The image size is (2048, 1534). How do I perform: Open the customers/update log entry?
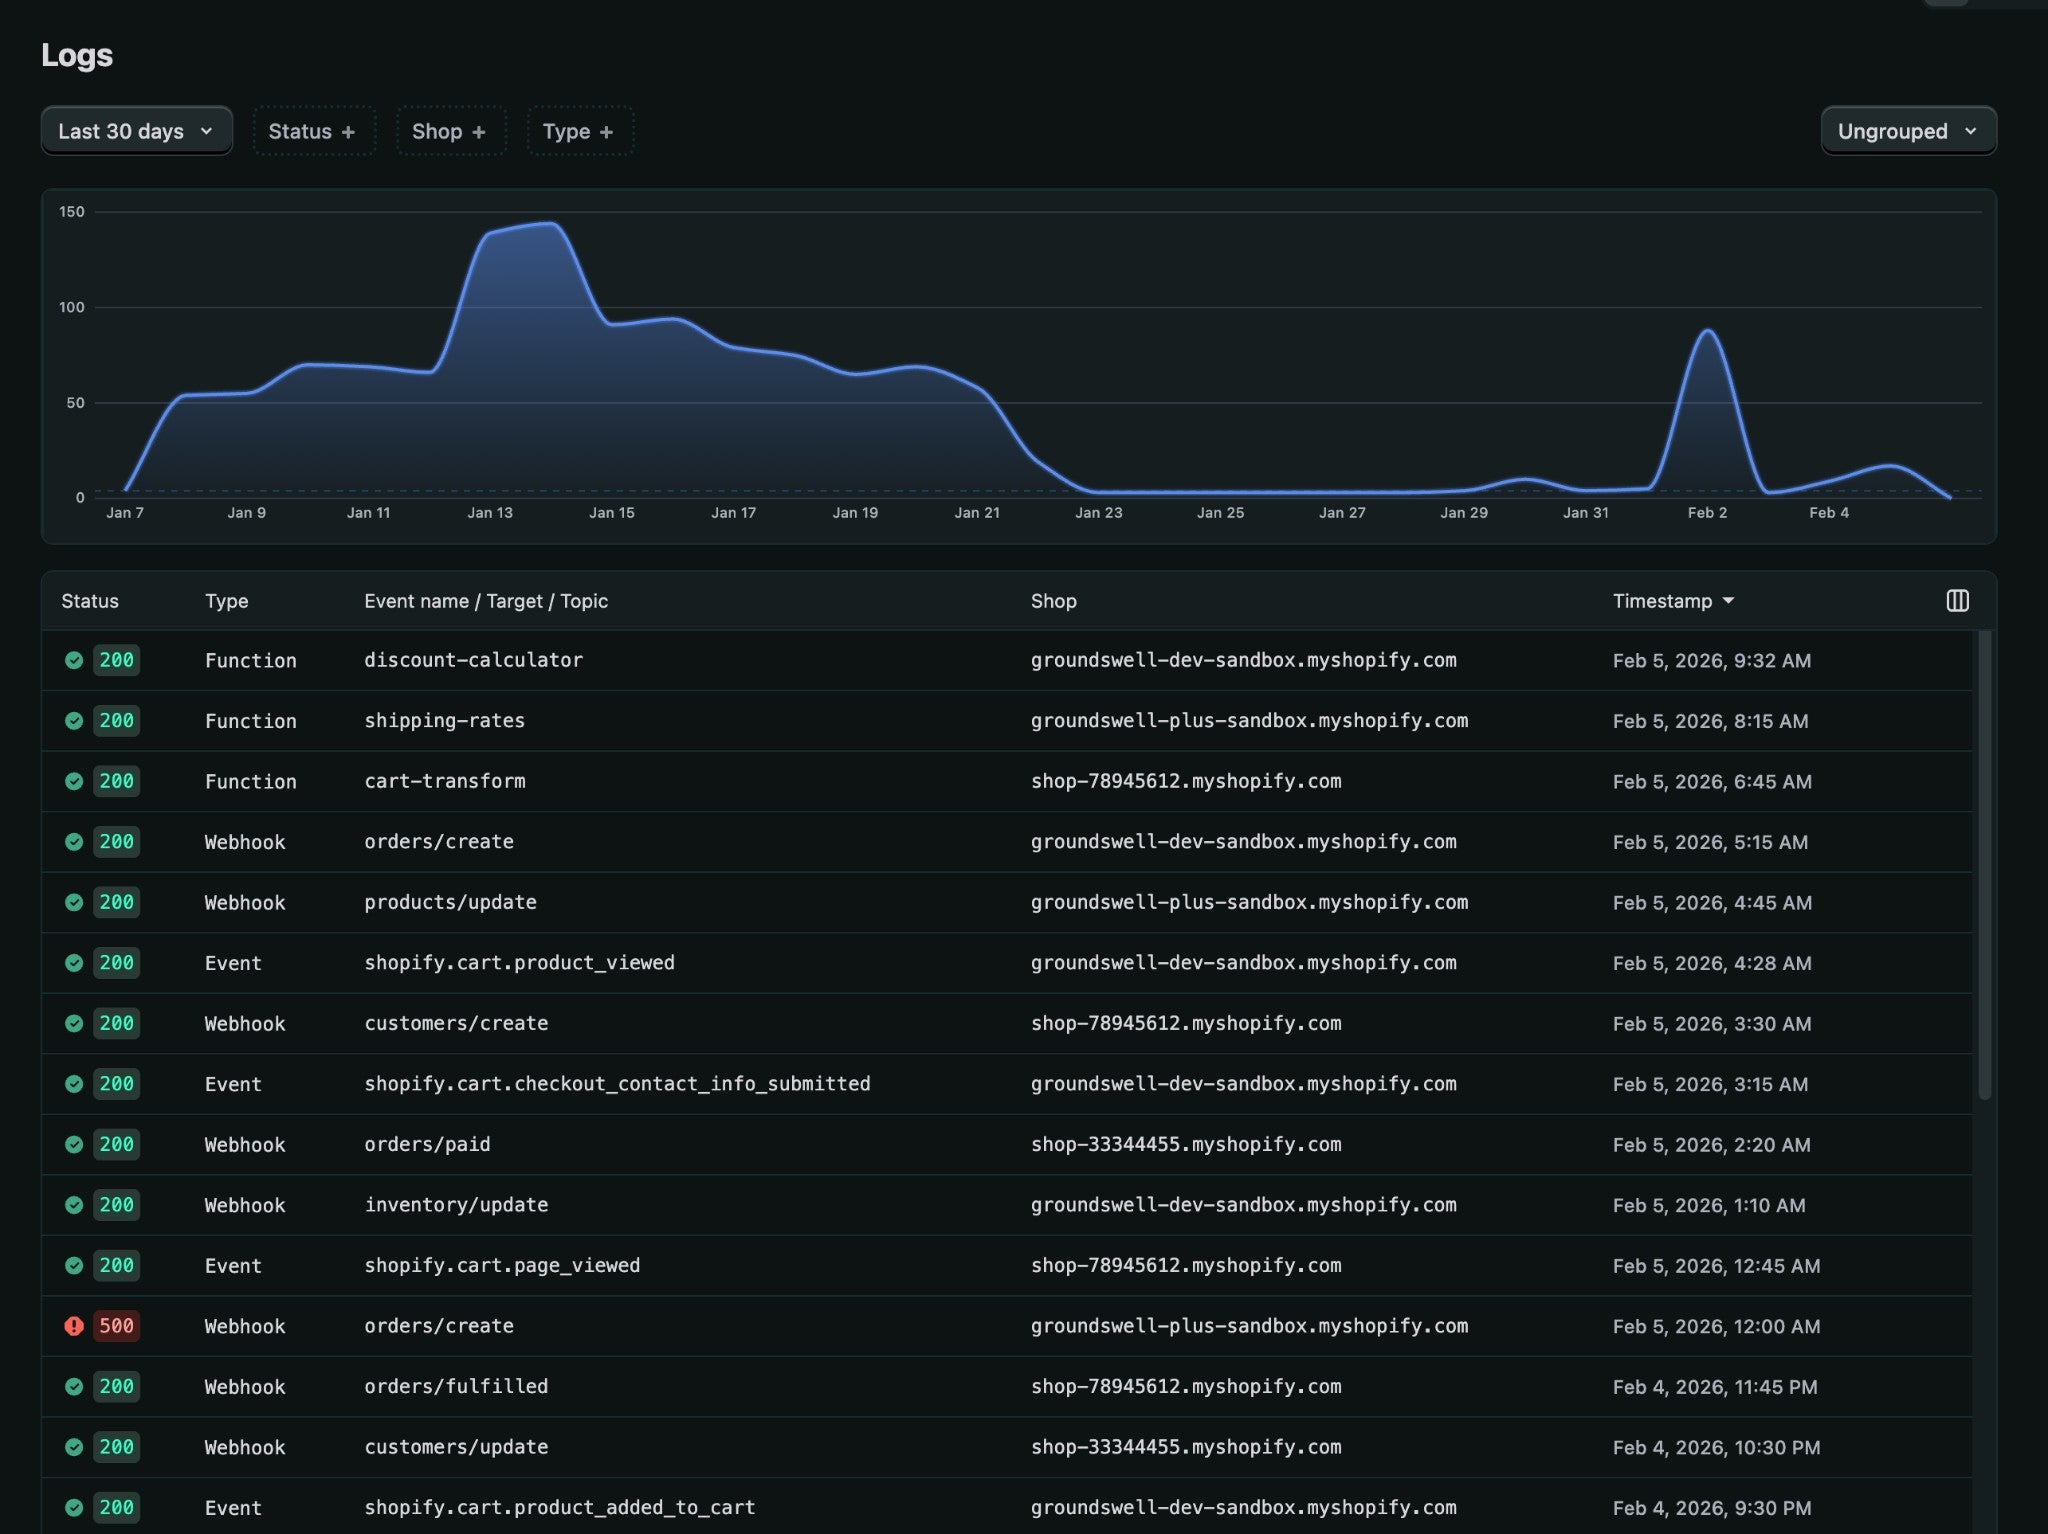(1006, 1447)
